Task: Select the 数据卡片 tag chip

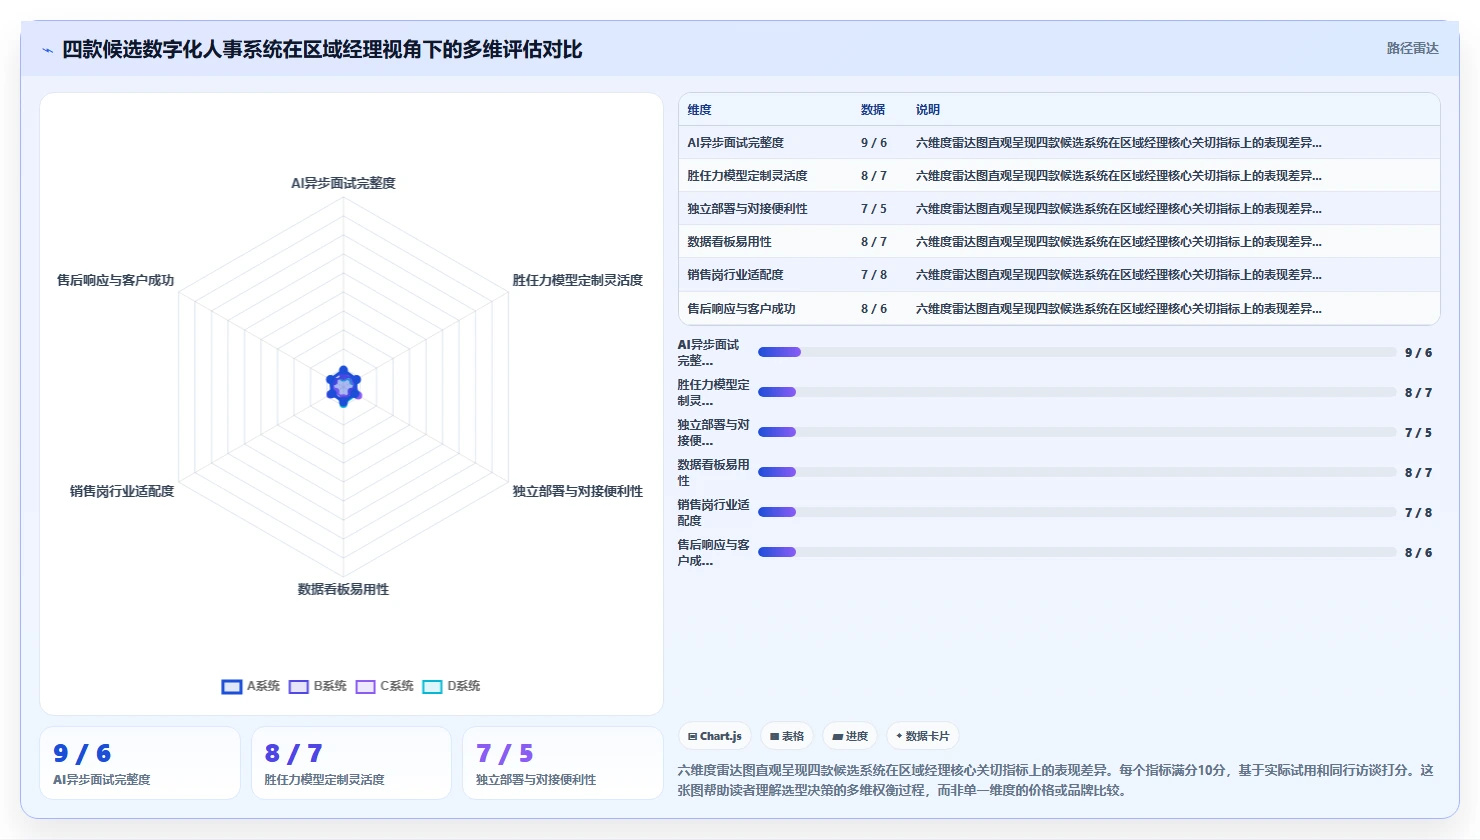Action: tap(923, 736)
